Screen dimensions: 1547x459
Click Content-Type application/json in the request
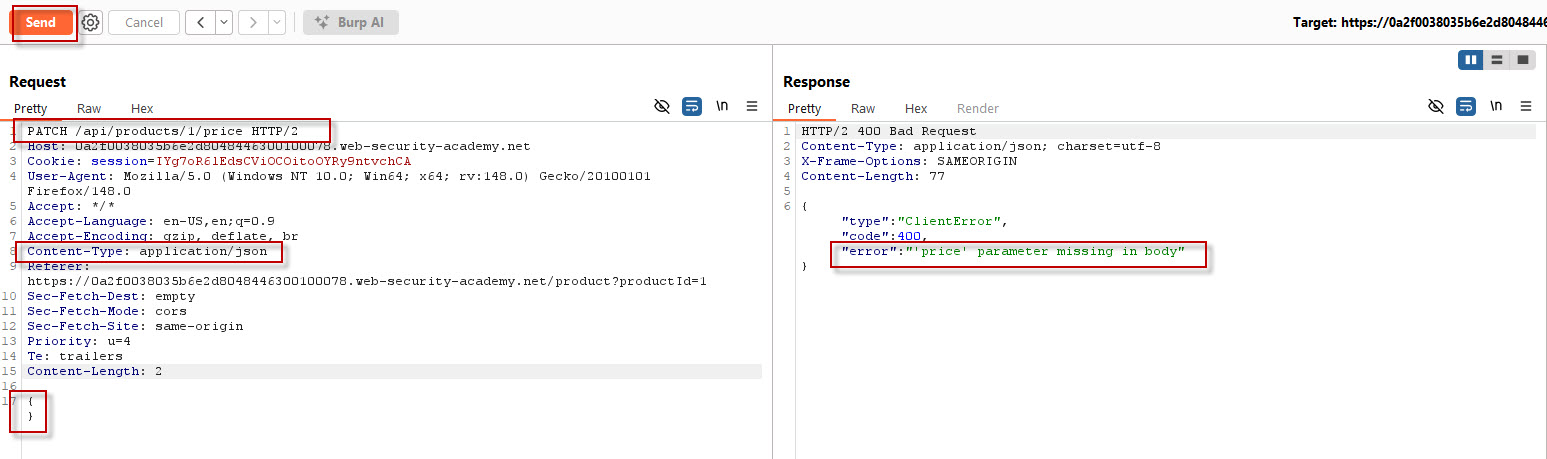coord(147,251)
